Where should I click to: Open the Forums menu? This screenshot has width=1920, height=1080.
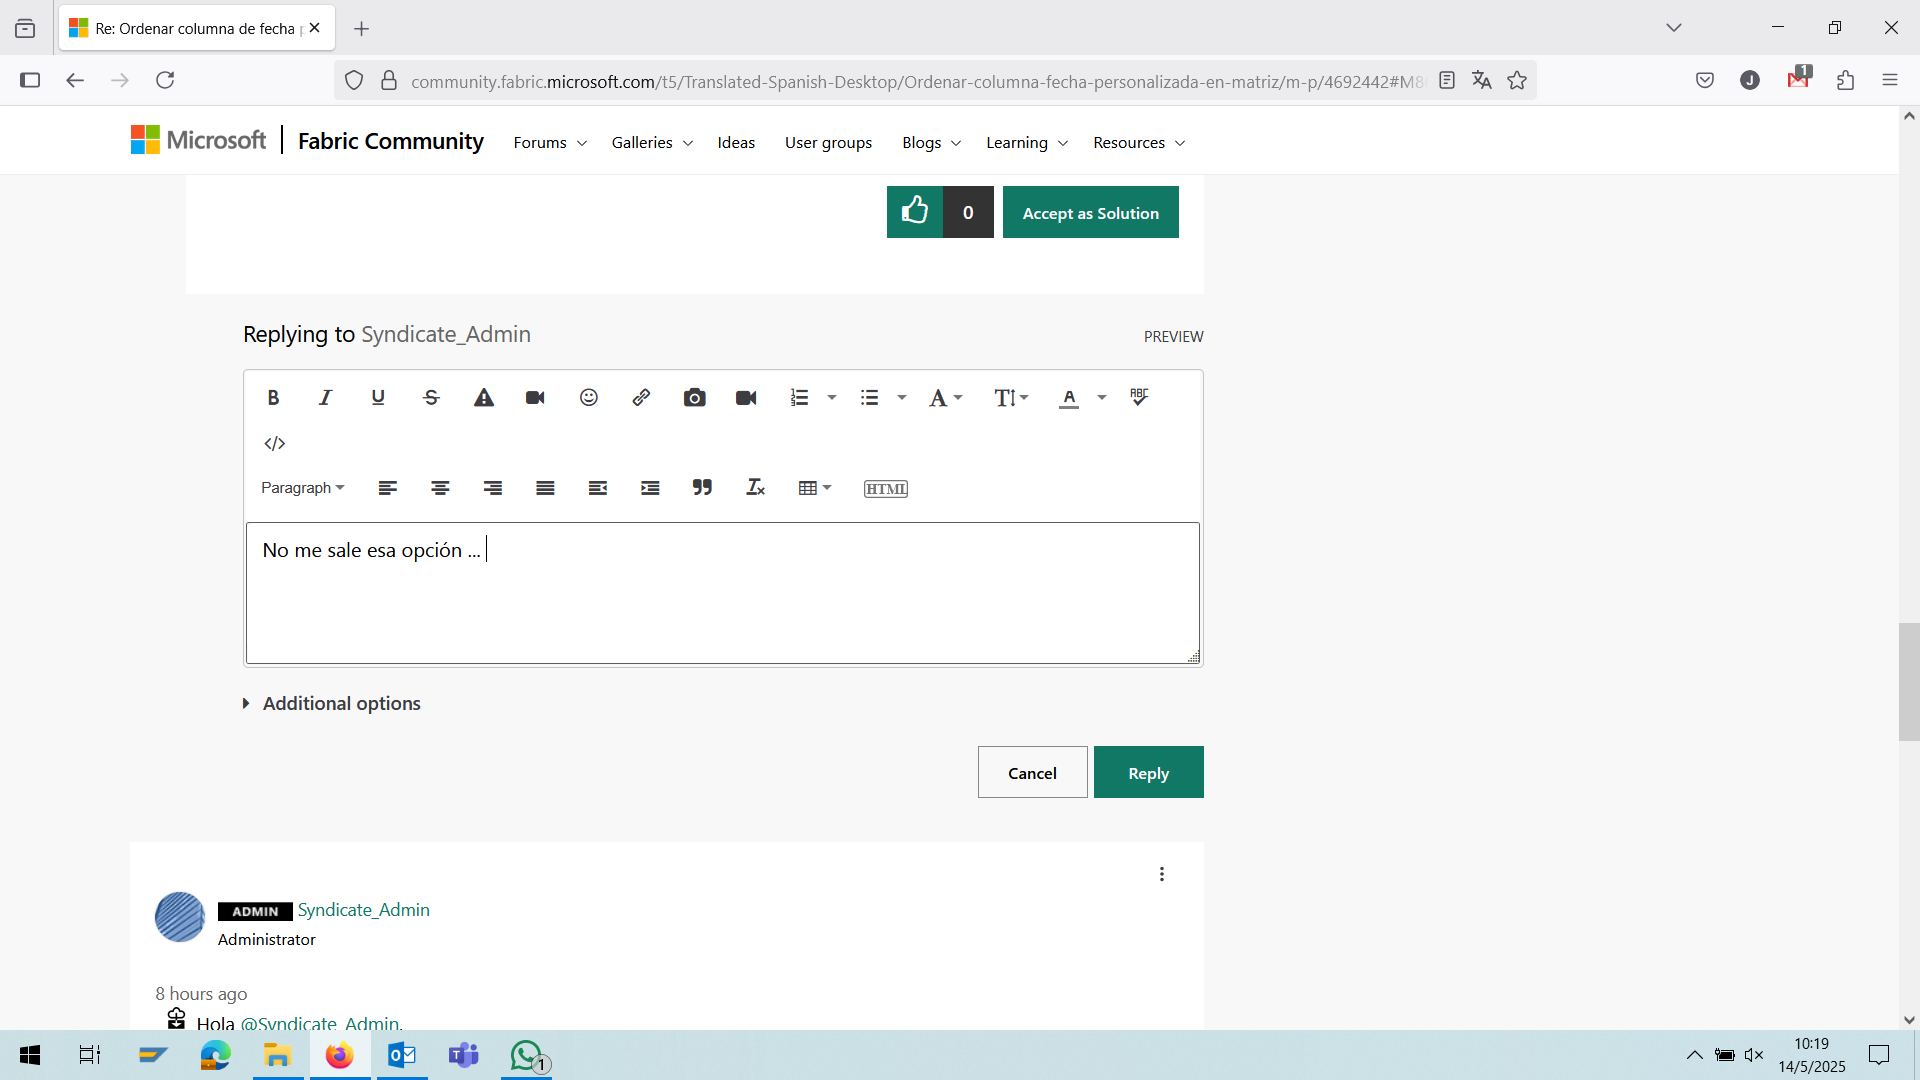pos(550,143)
